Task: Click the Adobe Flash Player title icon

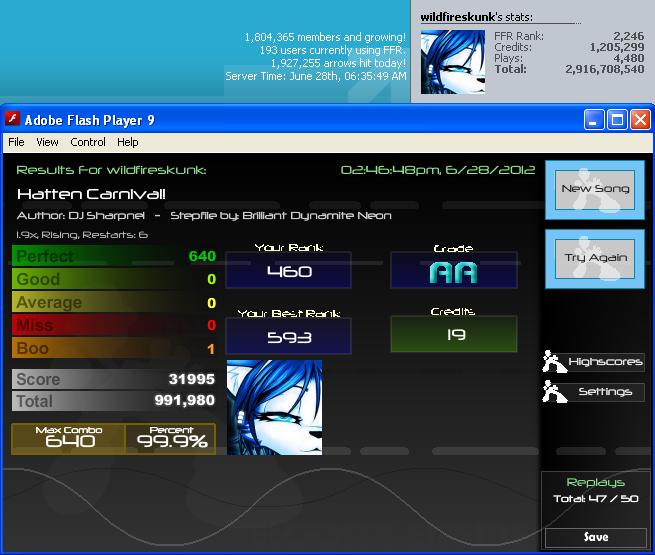Action: tap(13, 119)
